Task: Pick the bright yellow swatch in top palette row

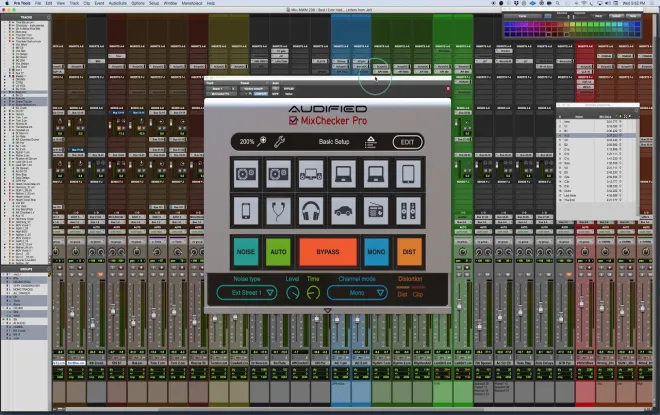Action: 572,24
